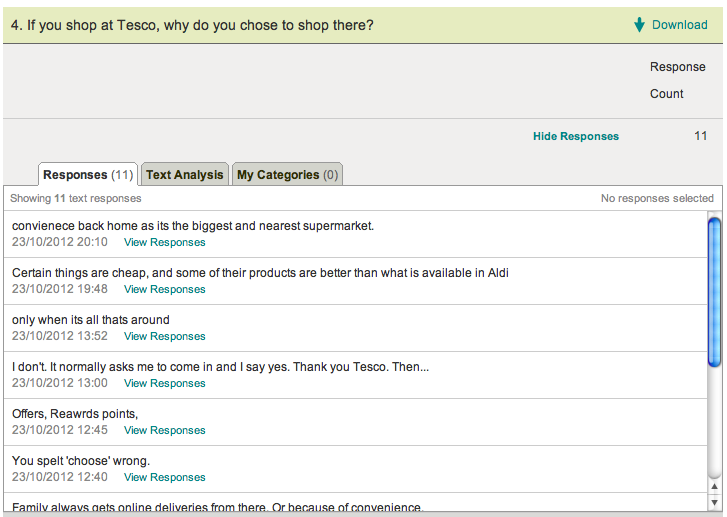Select the 'only when its all thats around' response
727x517 pixels.
click(x=91, y=320)
